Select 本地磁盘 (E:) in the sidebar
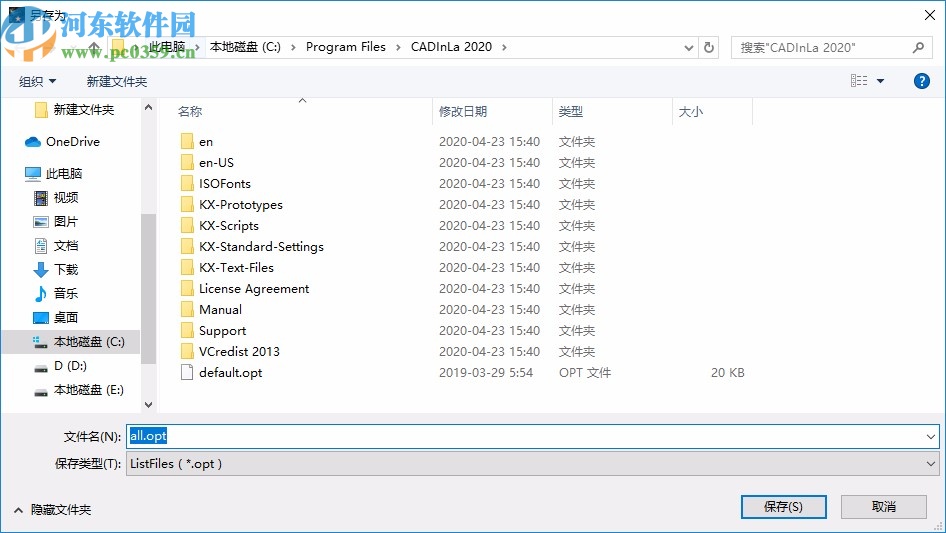 [78, 390]
